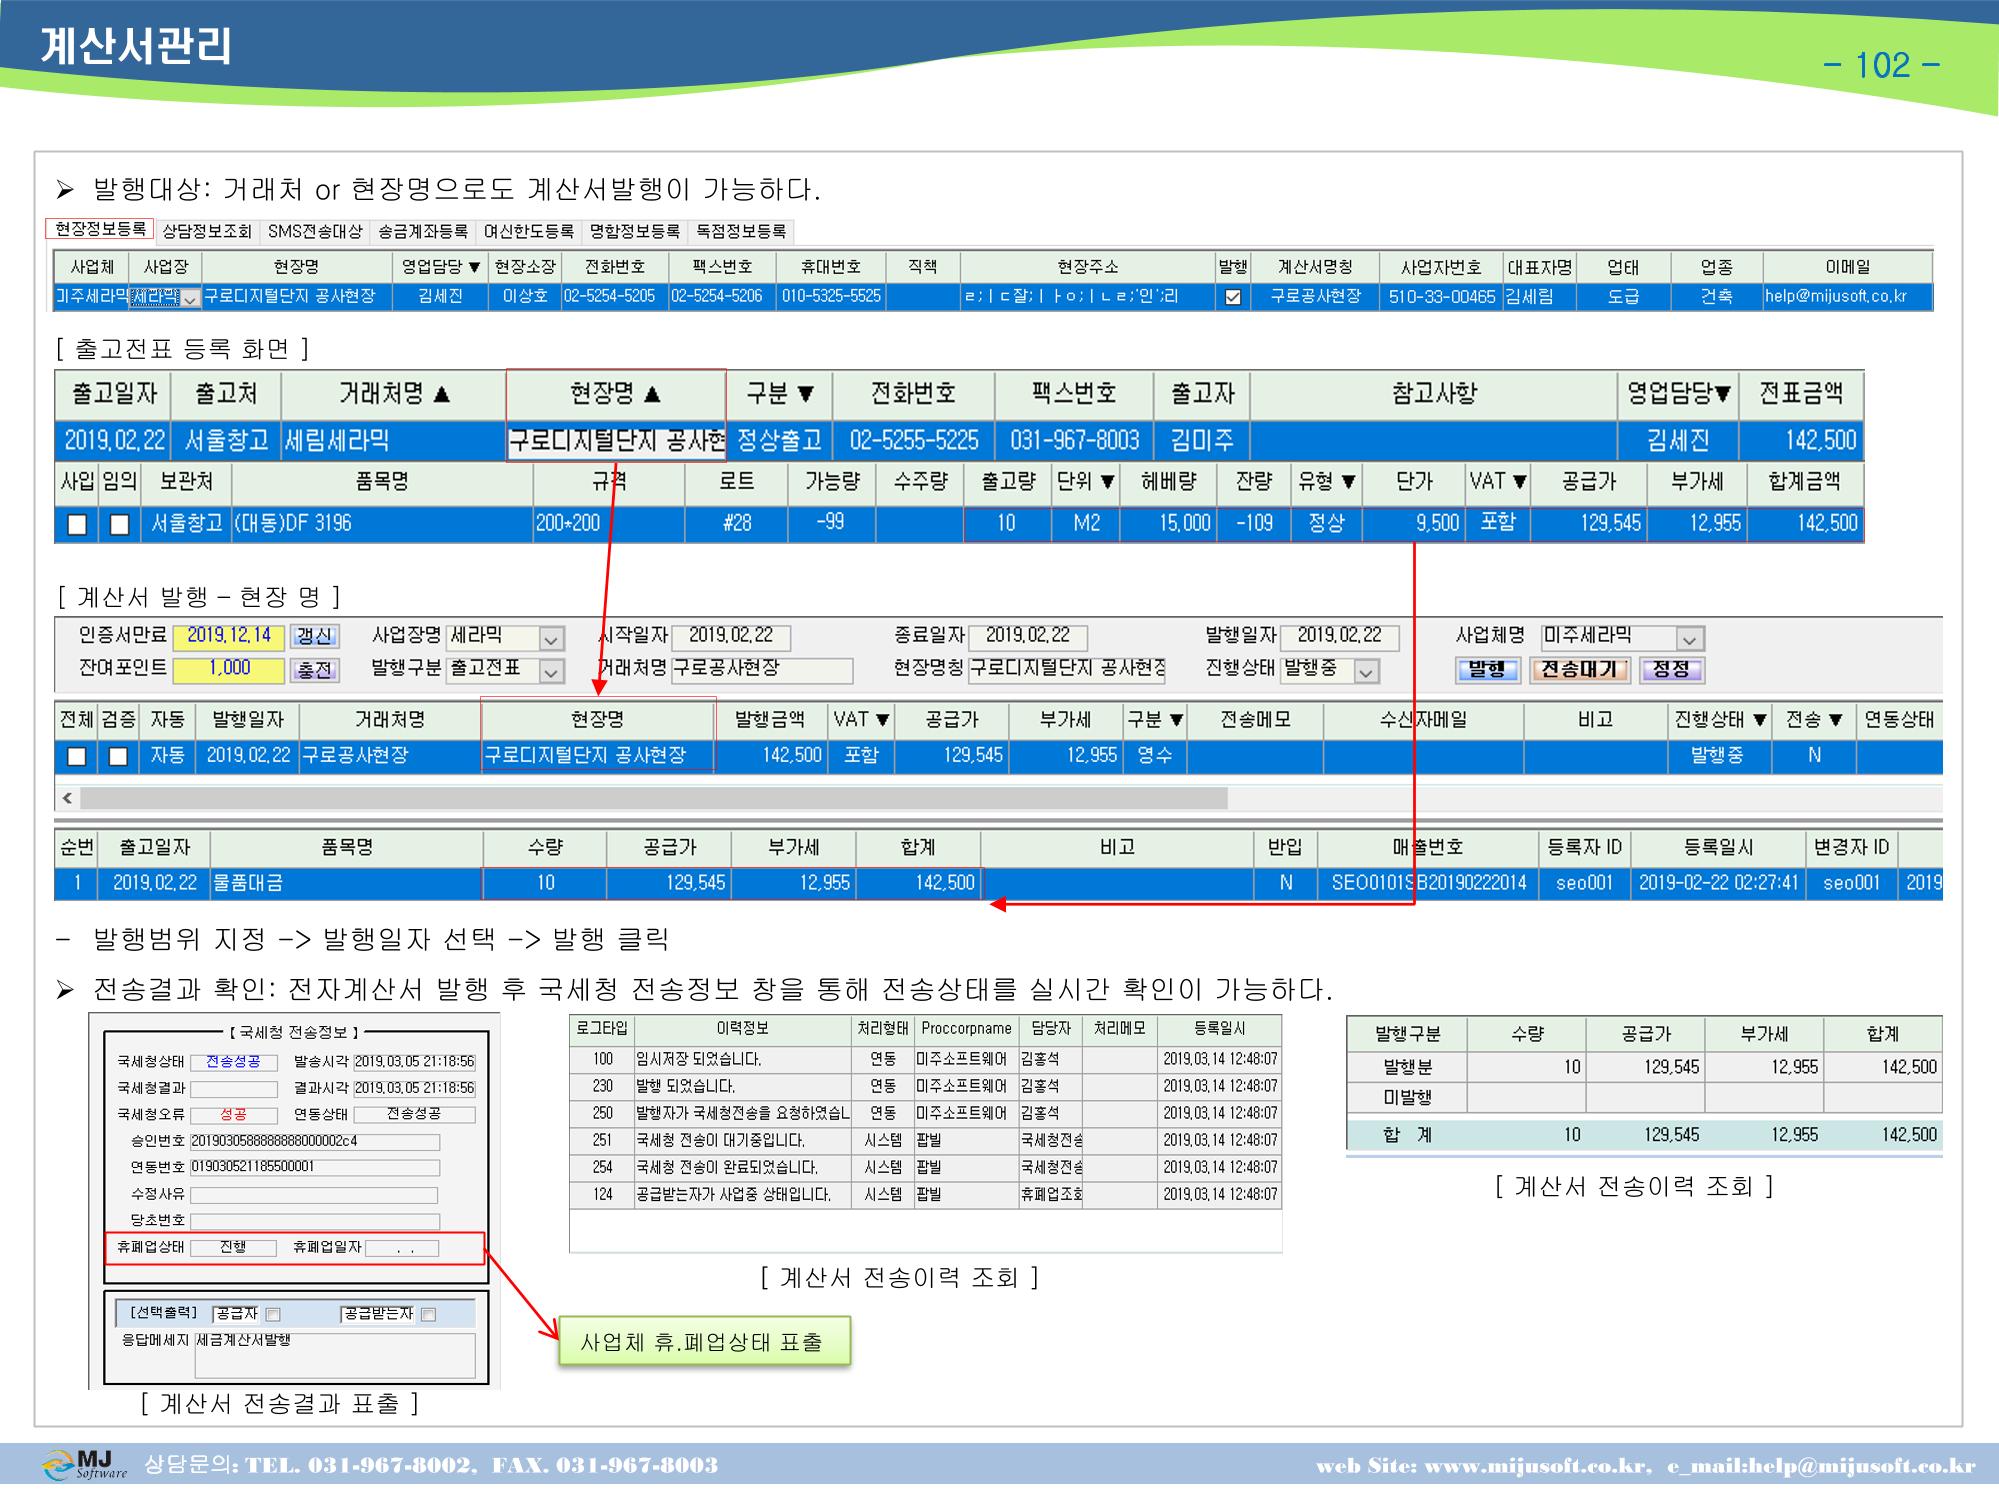This screenshot has height=1500, width=1999.
Task: Open the 송금계좌등록 tab
Action: point(422,231)
